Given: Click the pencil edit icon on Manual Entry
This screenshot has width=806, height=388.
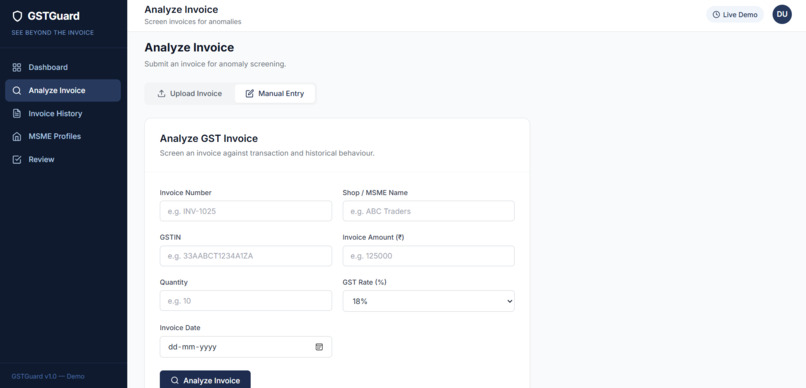Looking at the screenshot, I should (x=250, y=94).
